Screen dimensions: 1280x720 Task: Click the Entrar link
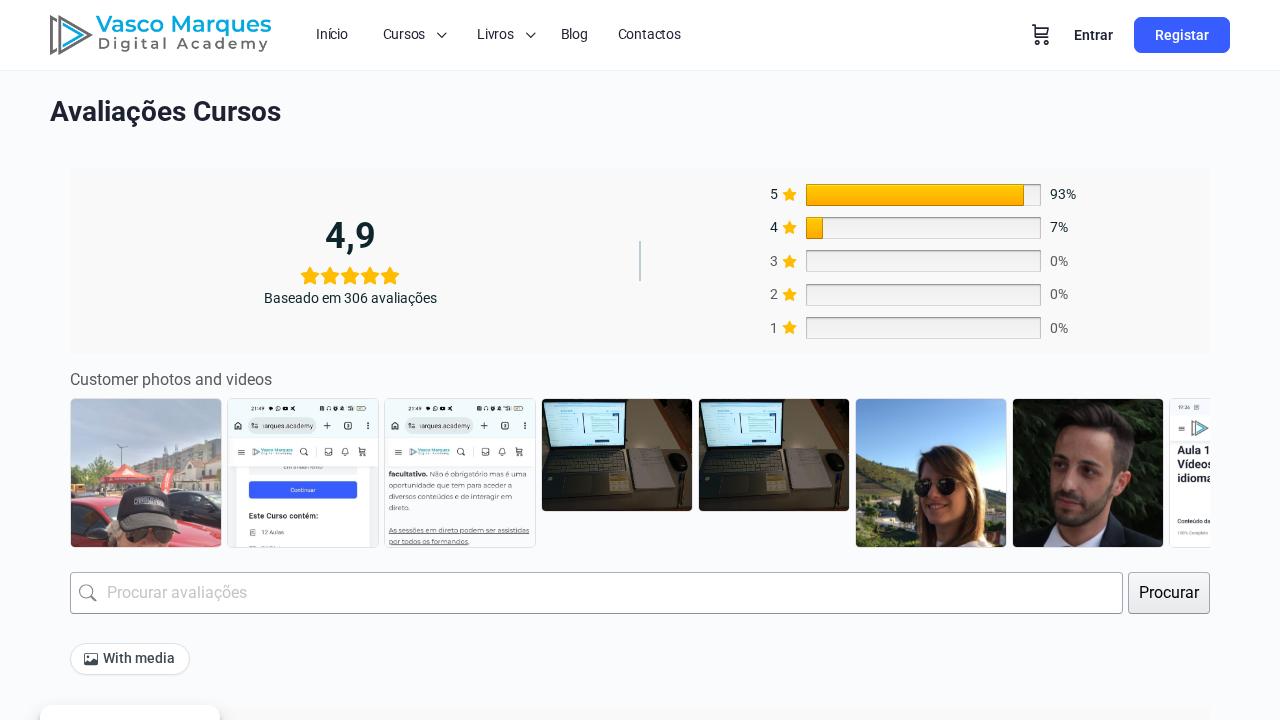click(1093, 35)
